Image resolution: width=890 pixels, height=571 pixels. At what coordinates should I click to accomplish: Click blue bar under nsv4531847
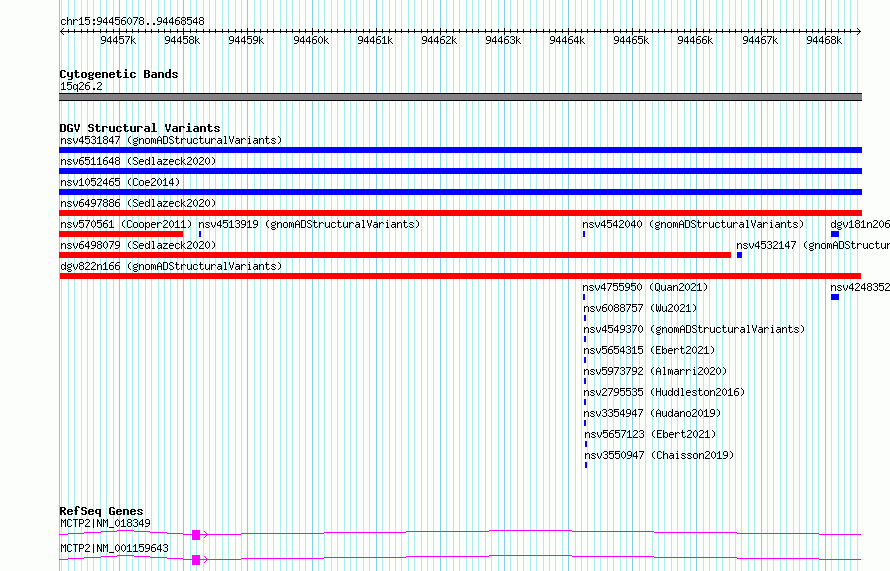point(460,150)
